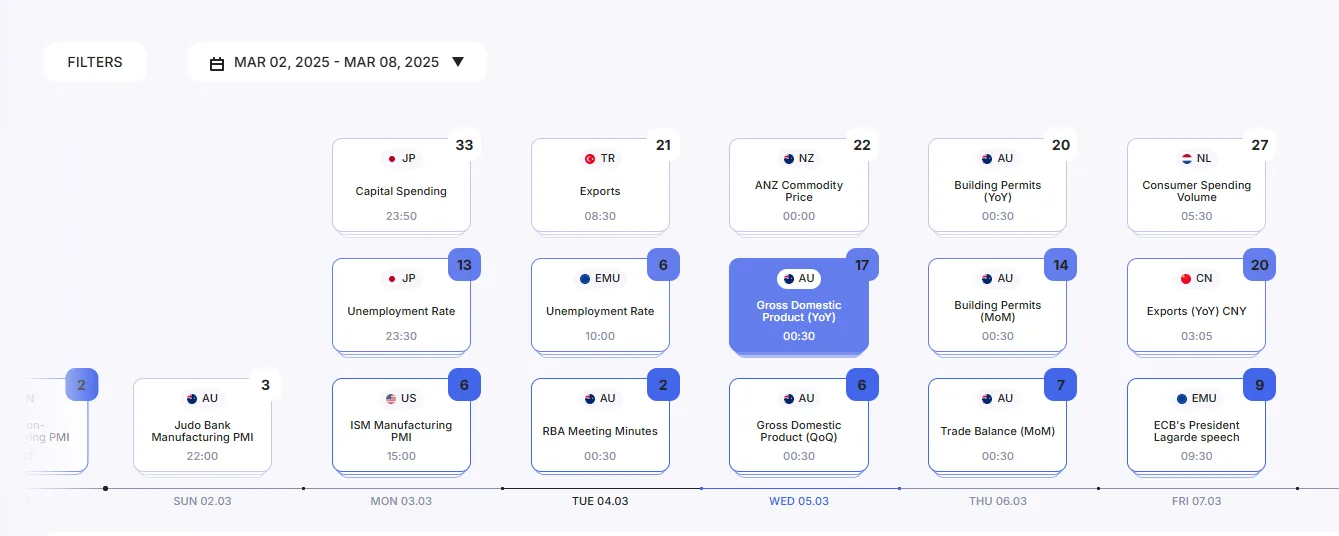Click the New Zealand flag on ANZ Commodity

[x=789, y=159]
